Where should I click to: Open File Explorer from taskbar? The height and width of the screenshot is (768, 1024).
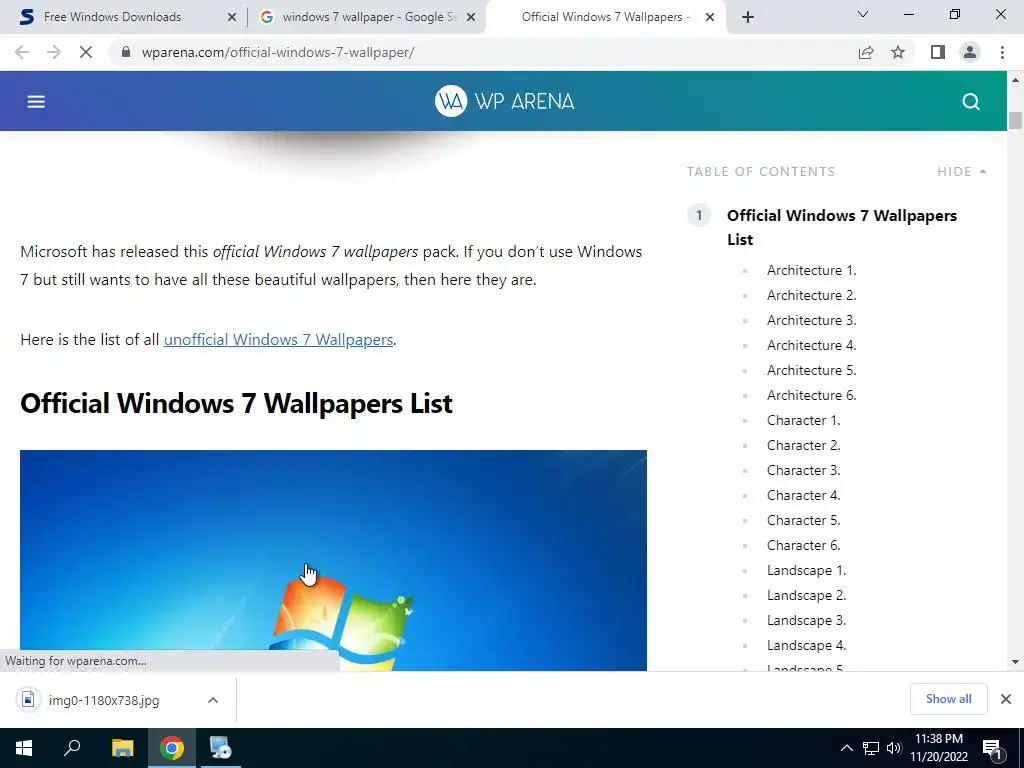point(122,748)
